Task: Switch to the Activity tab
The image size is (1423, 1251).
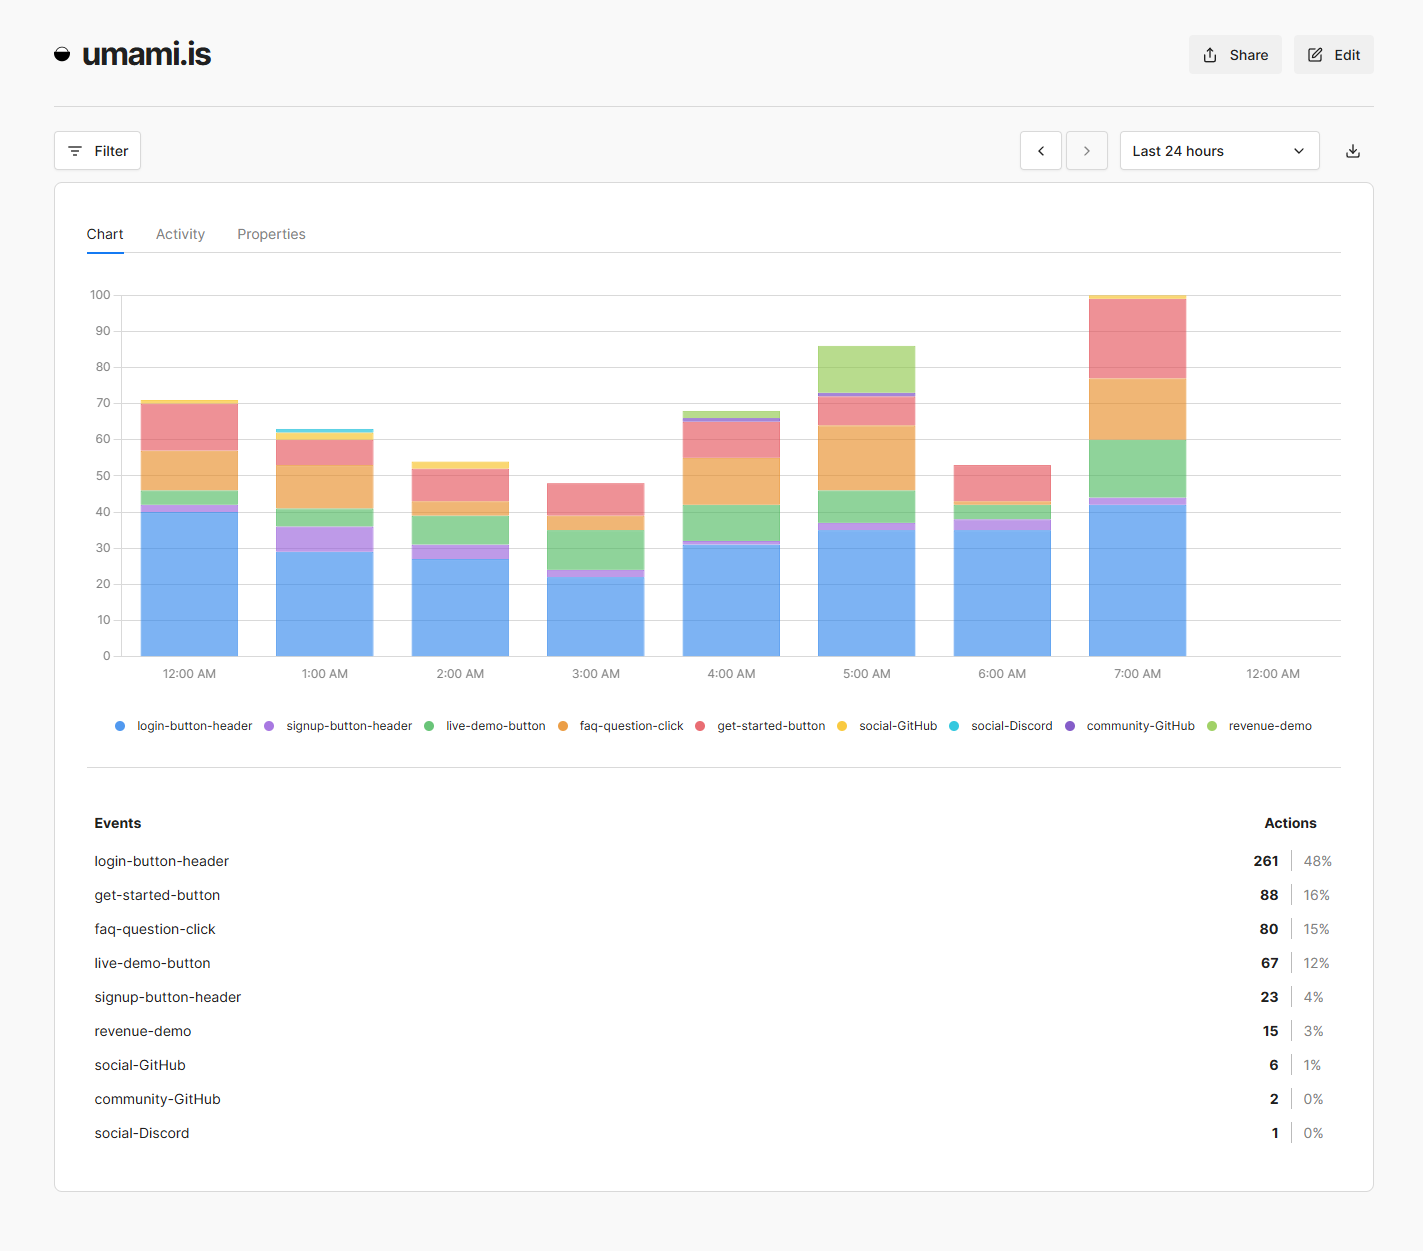Action: pos(180,234)
